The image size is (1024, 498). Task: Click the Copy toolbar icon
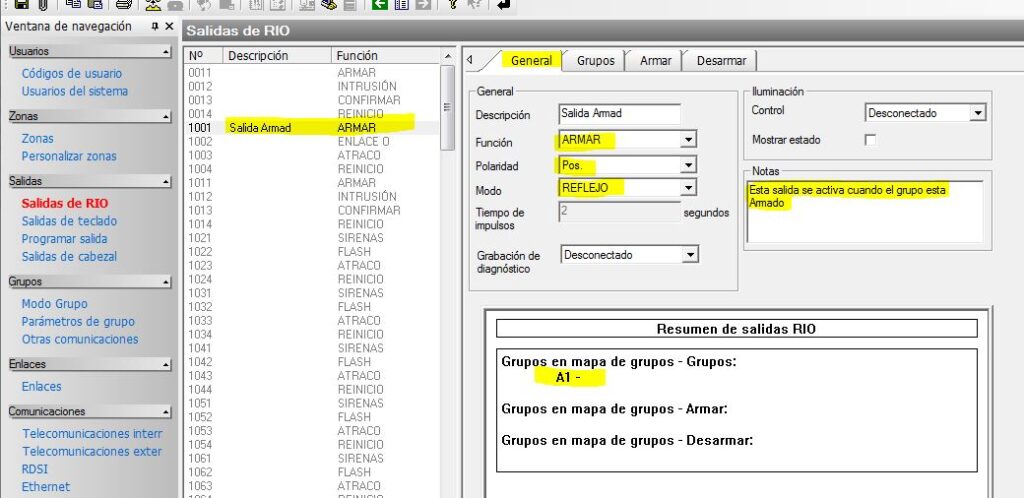coord(74,5)
